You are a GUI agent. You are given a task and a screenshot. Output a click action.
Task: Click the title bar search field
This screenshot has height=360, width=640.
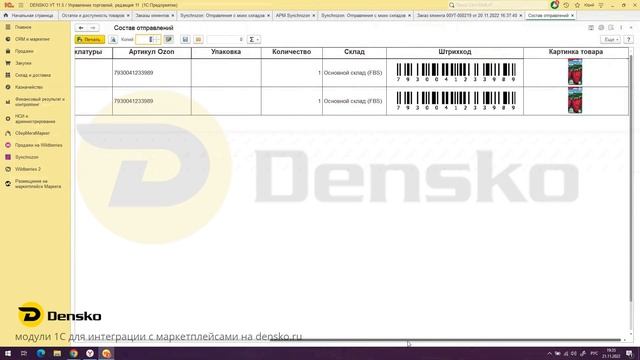click(497, 5)
